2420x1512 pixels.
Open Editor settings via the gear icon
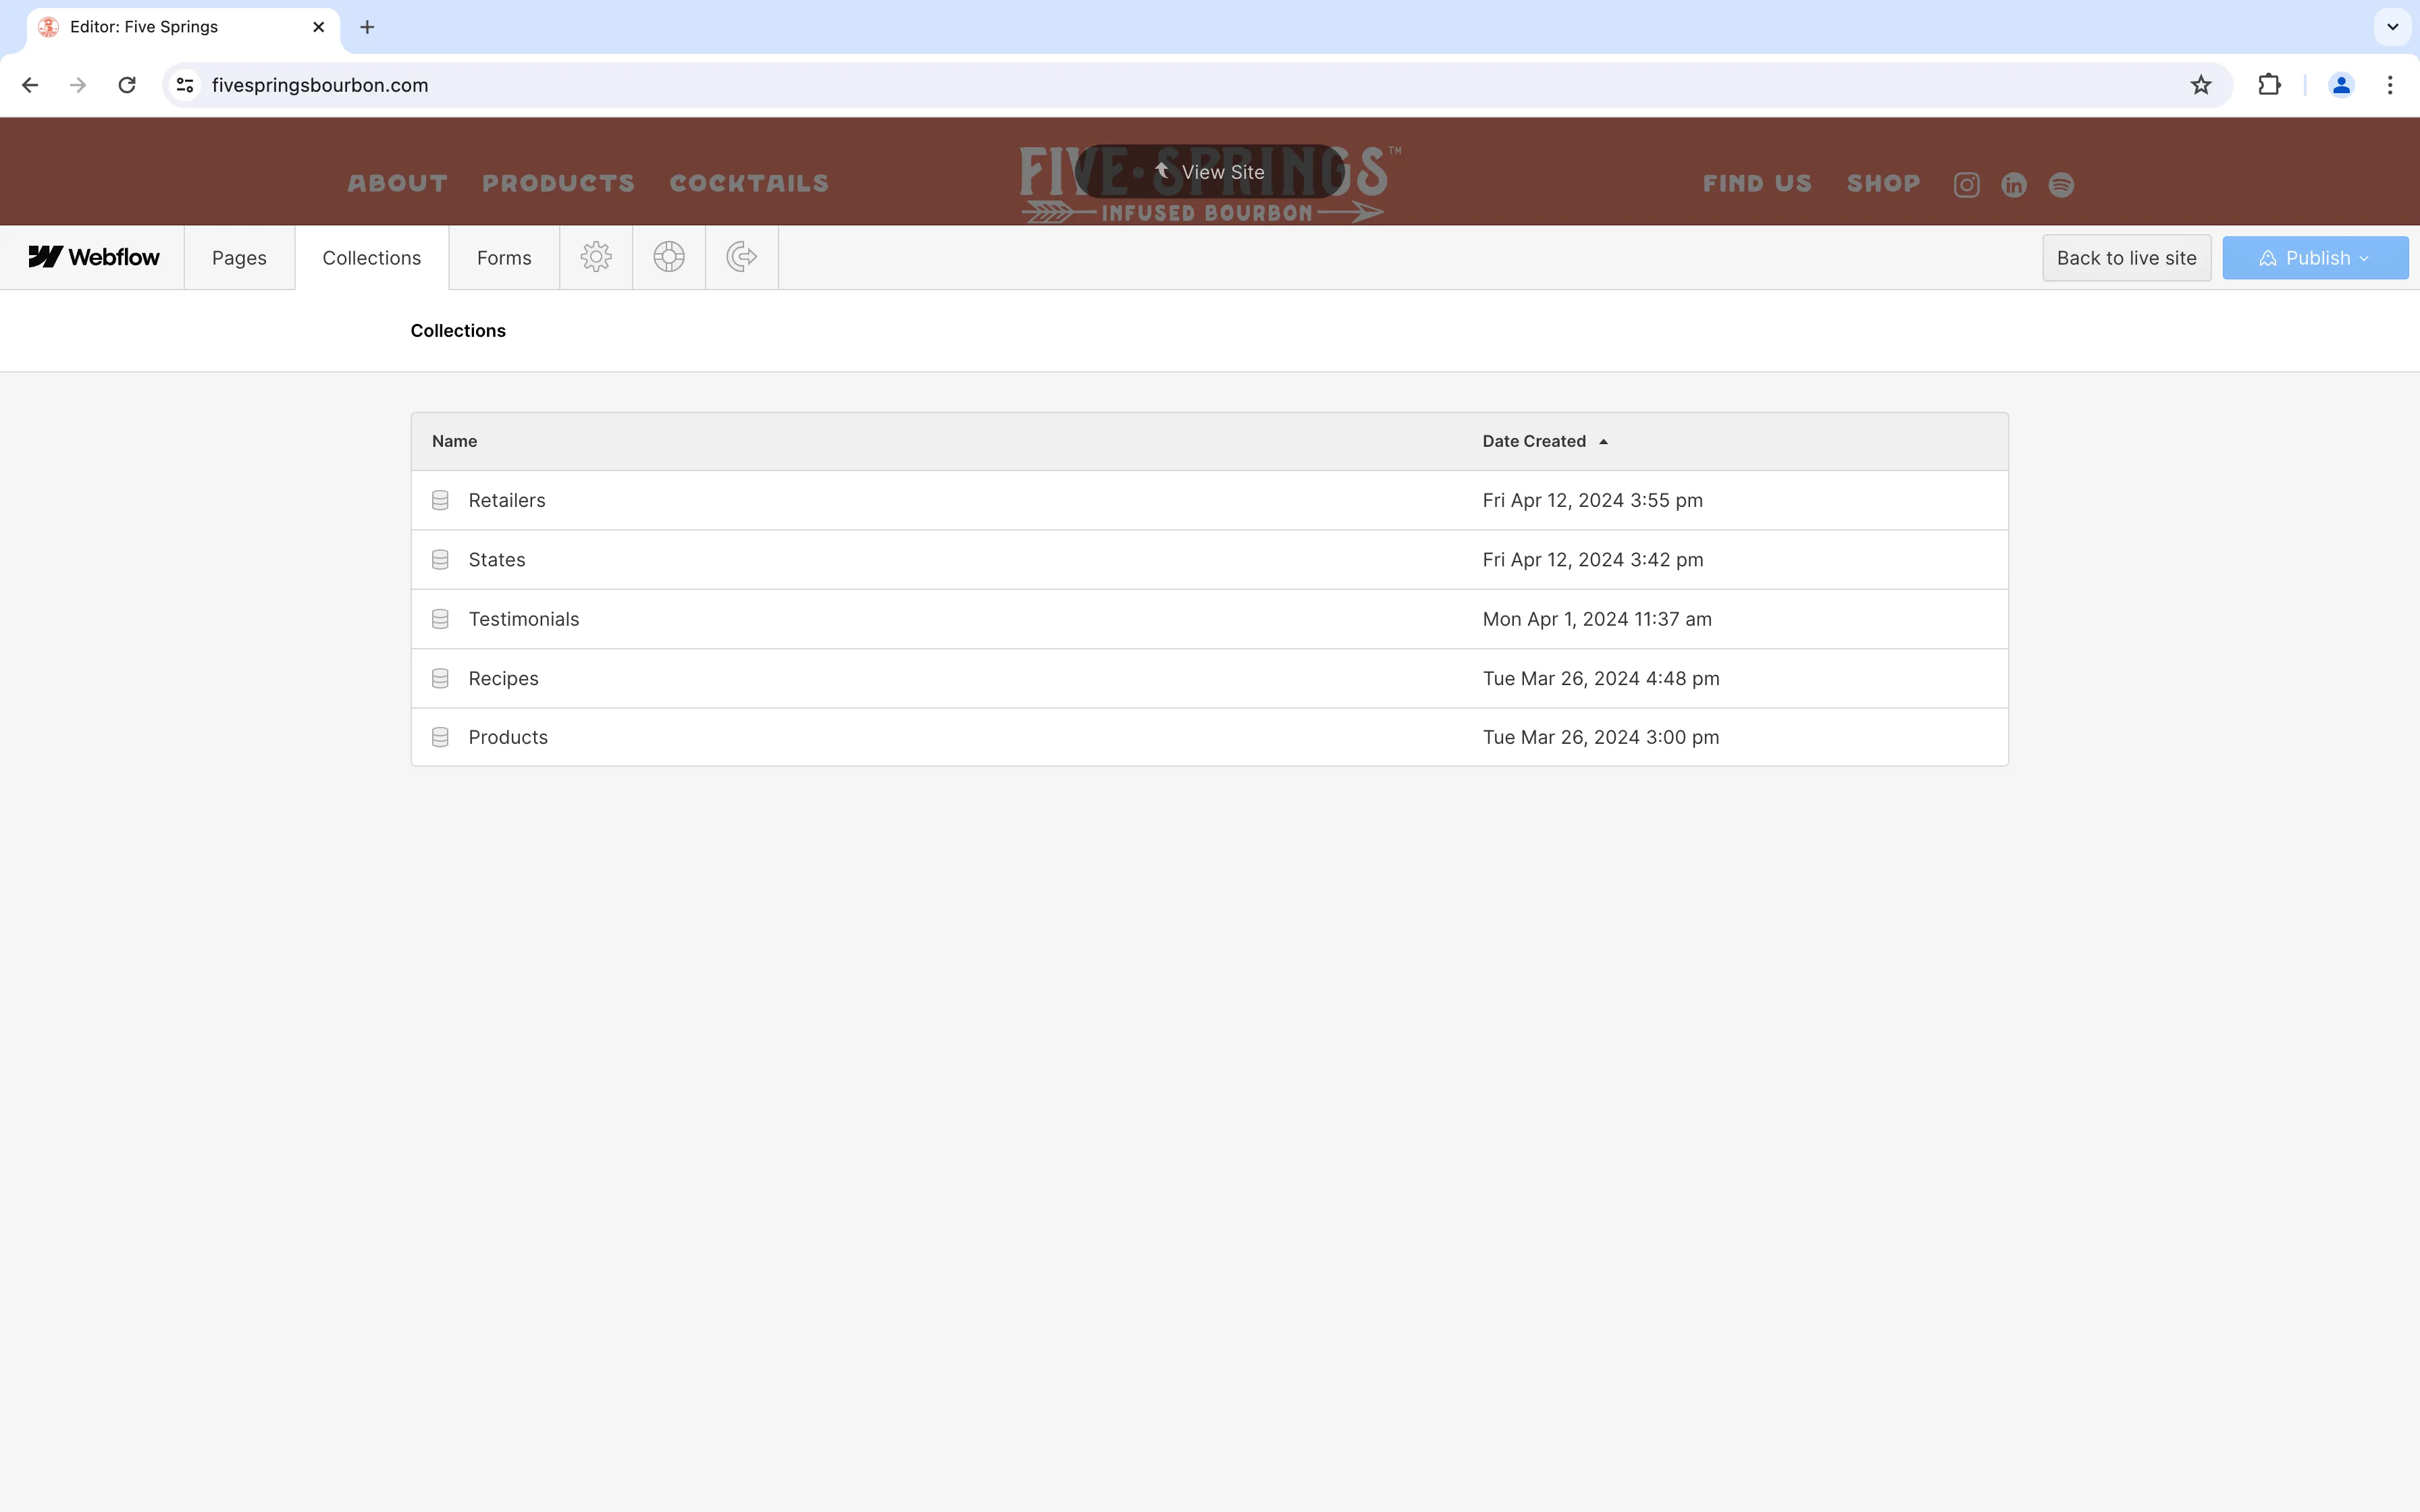[x=596, y=257]
